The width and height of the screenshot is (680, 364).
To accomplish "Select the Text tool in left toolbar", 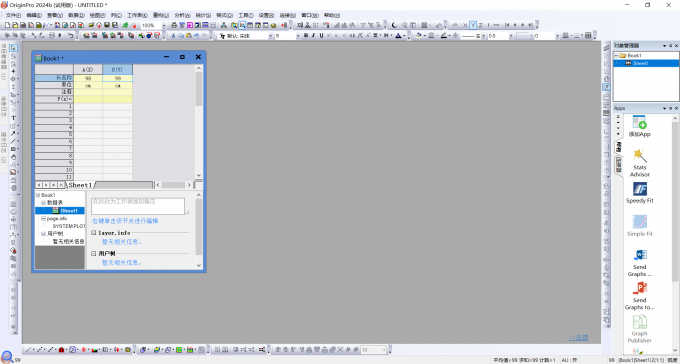I will coord(13,118).
